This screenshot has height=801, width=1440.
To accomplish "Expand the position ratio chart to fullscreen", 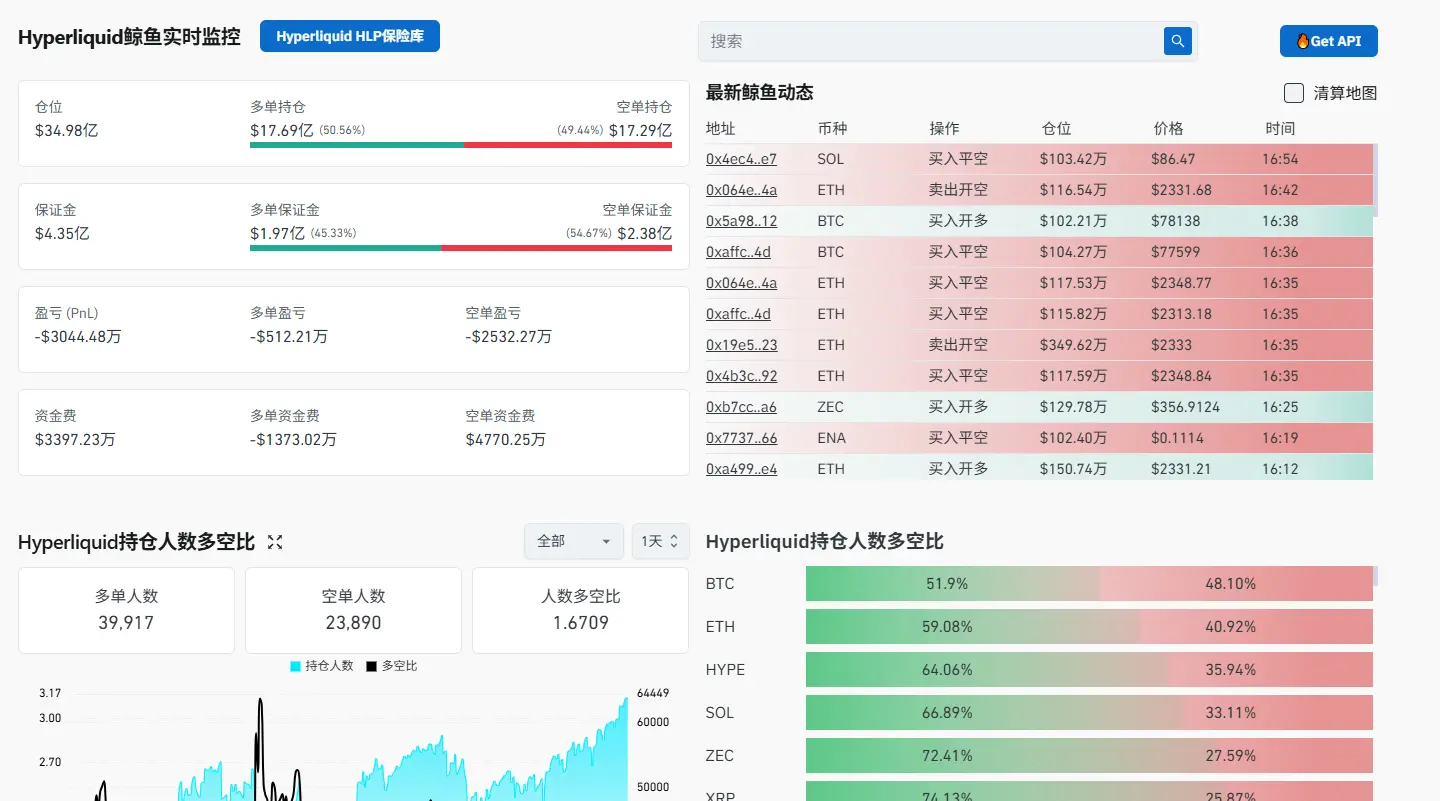I will pyautogui.click(x=275, y=542).
